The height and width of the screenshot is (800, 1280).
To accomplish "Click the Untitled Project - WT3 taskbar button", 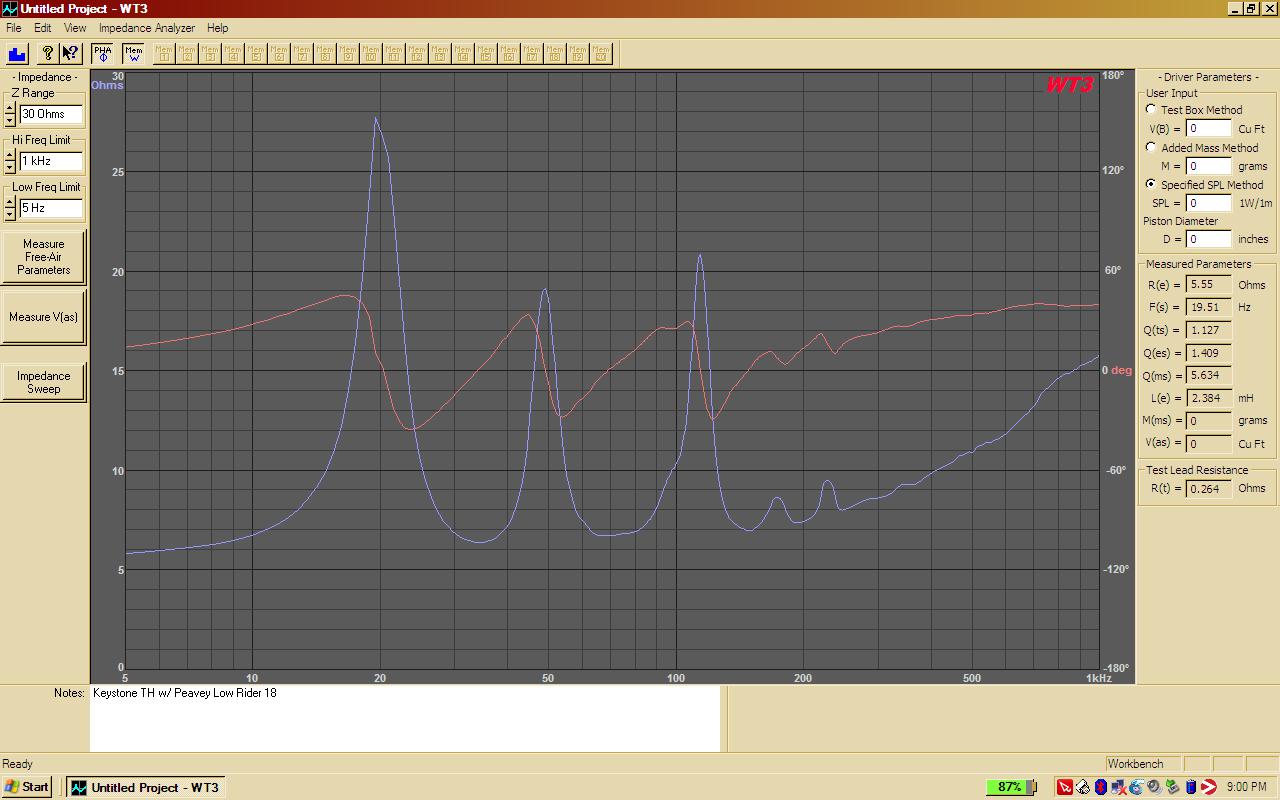I will coord(144,787).
